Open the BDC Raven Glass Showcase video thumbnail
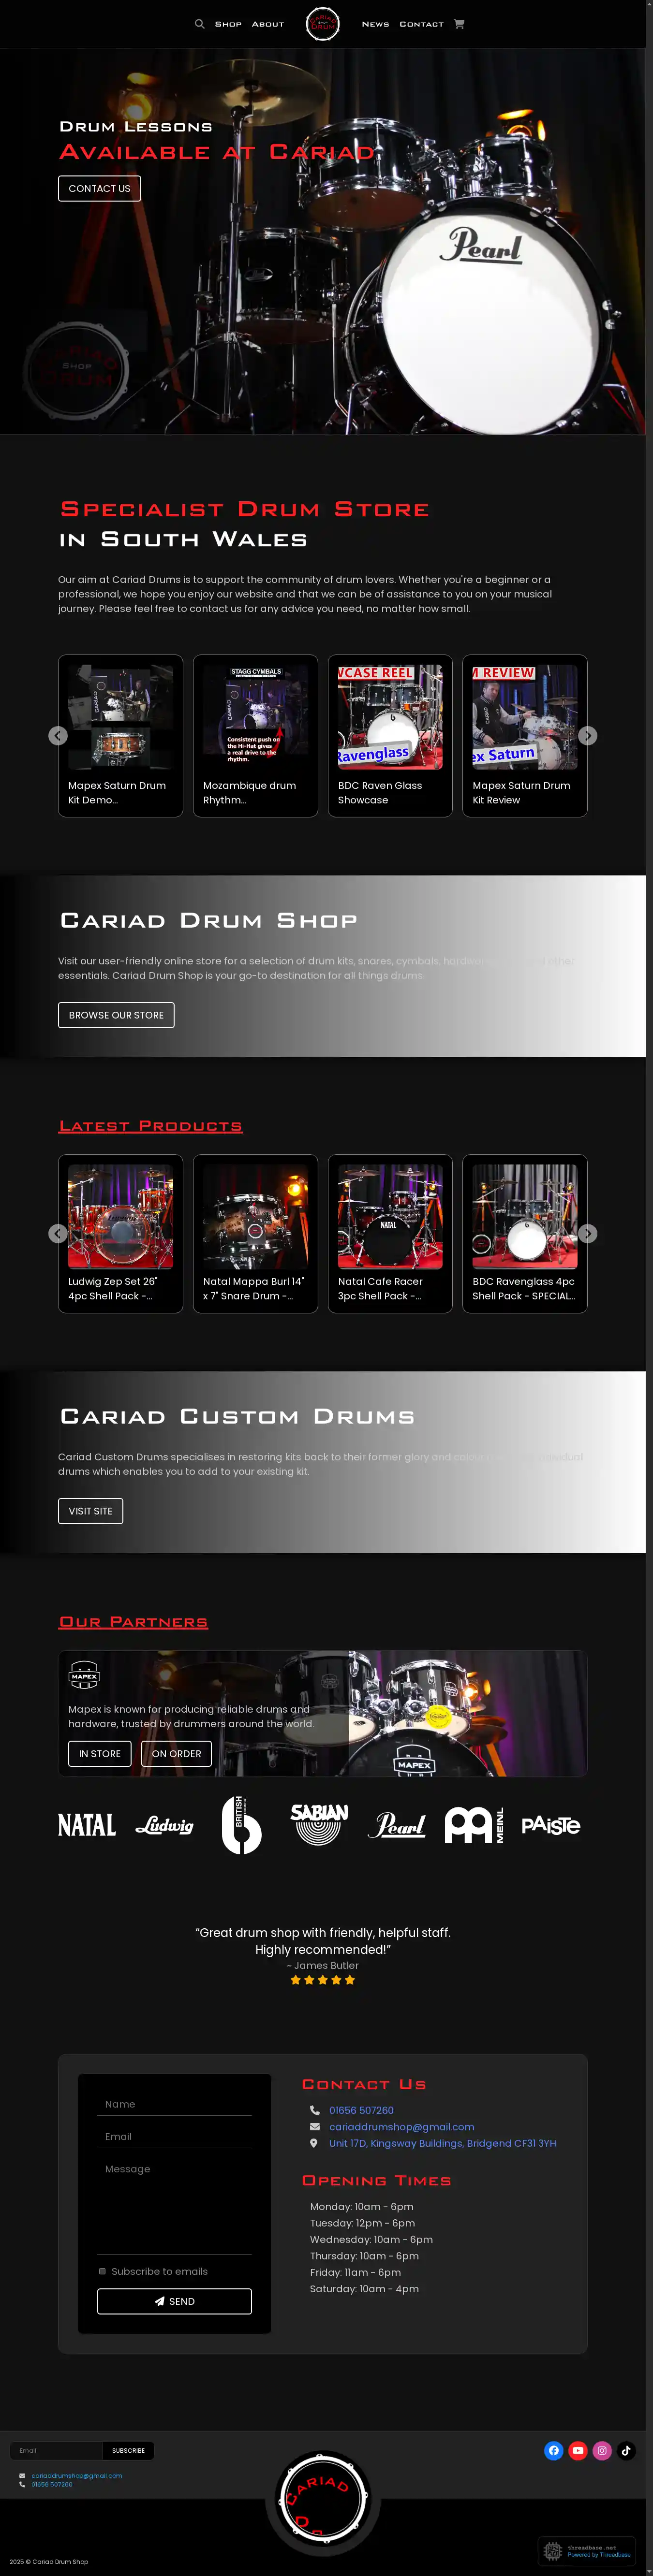The height and width of the screenshot is (2576, 653). pyautogui.click(x=390, y=735)
